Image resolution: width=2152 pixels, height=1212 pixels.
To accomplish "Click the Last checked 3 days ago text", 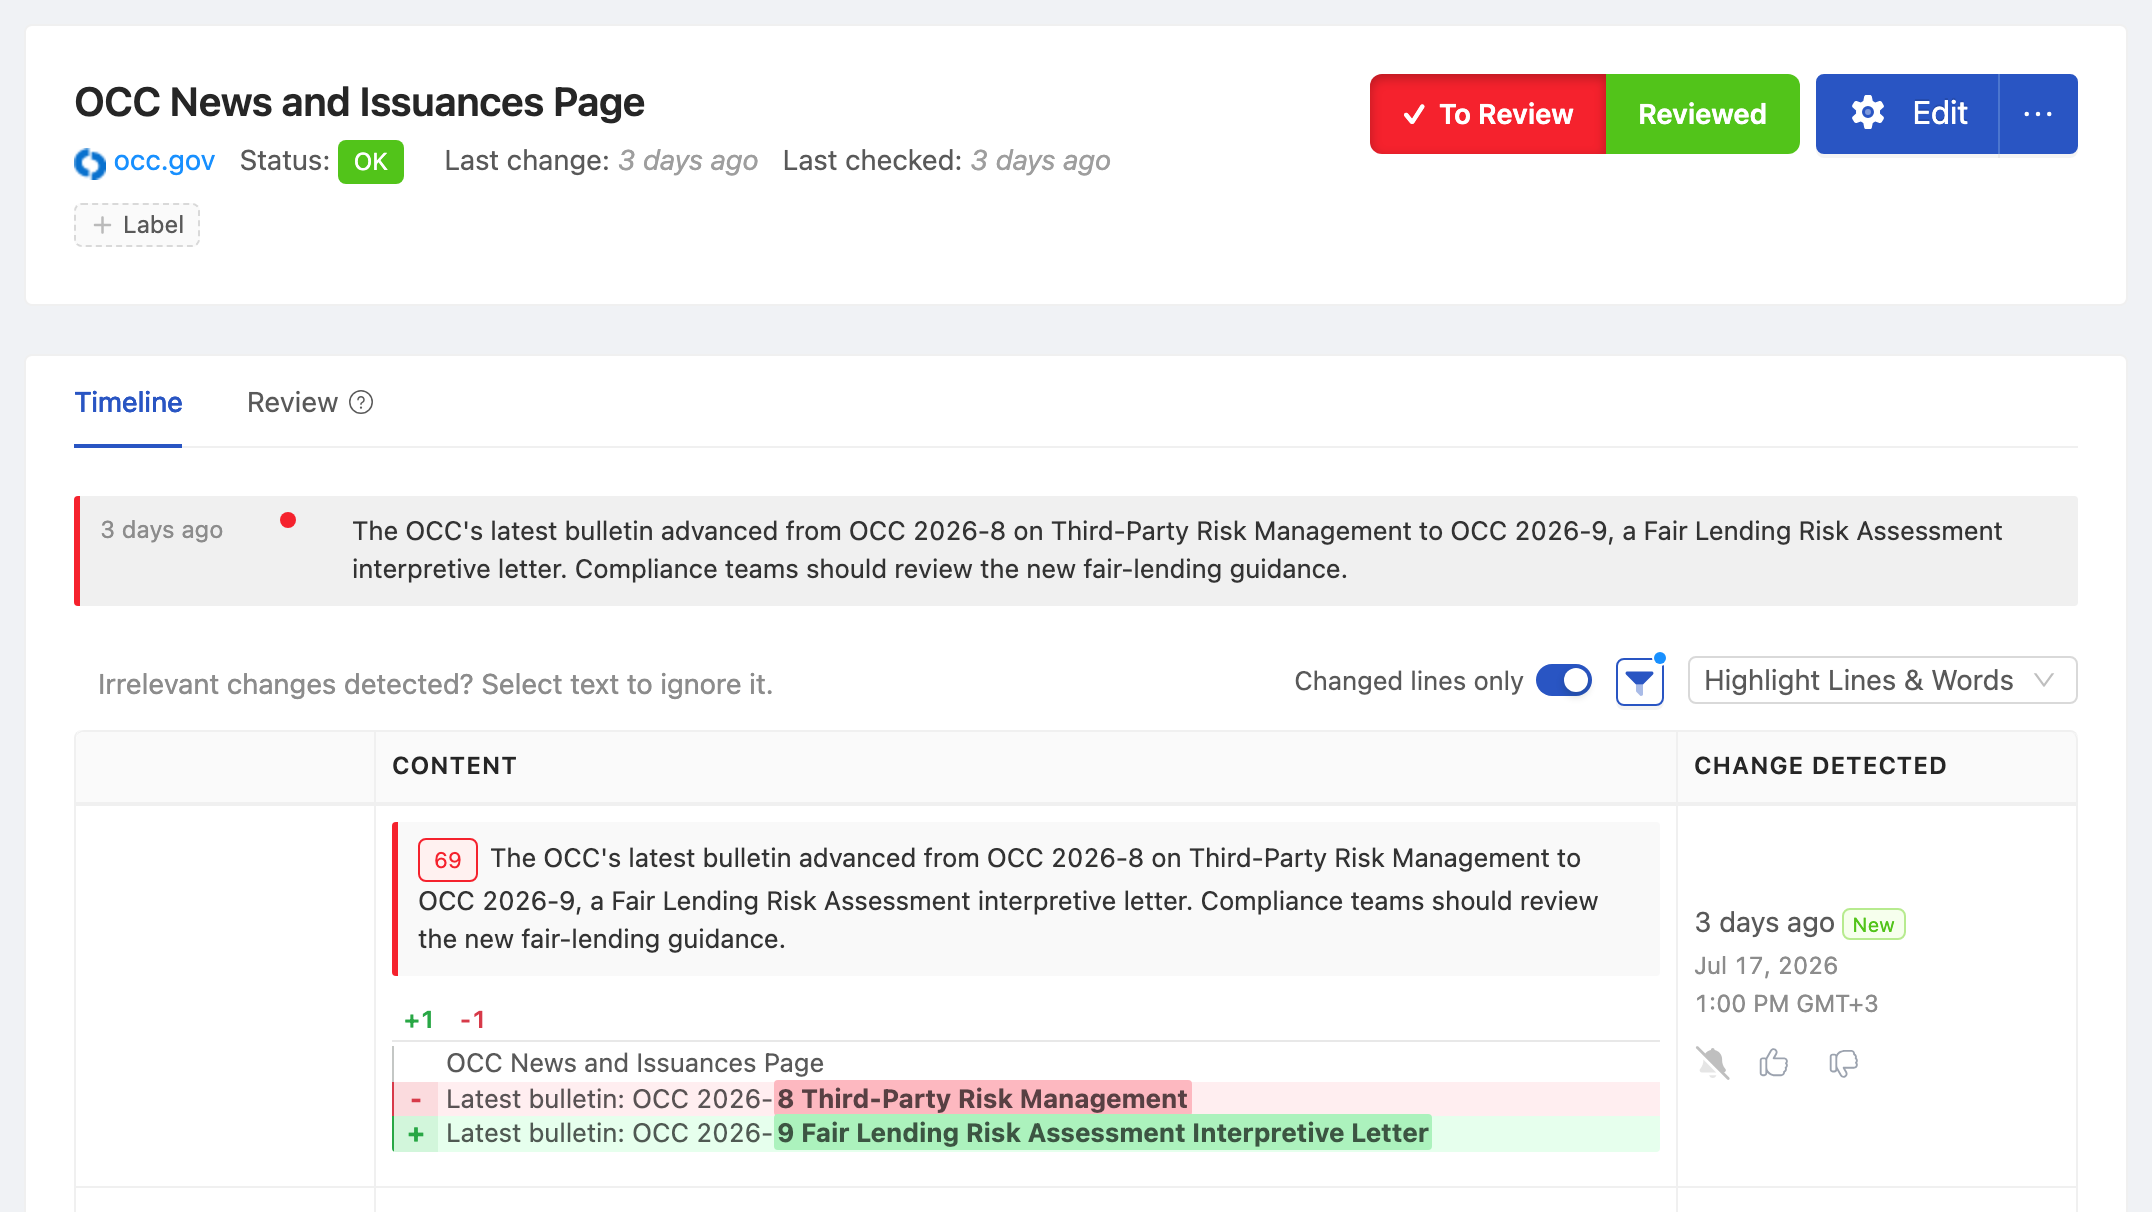I will click(946, 161).
